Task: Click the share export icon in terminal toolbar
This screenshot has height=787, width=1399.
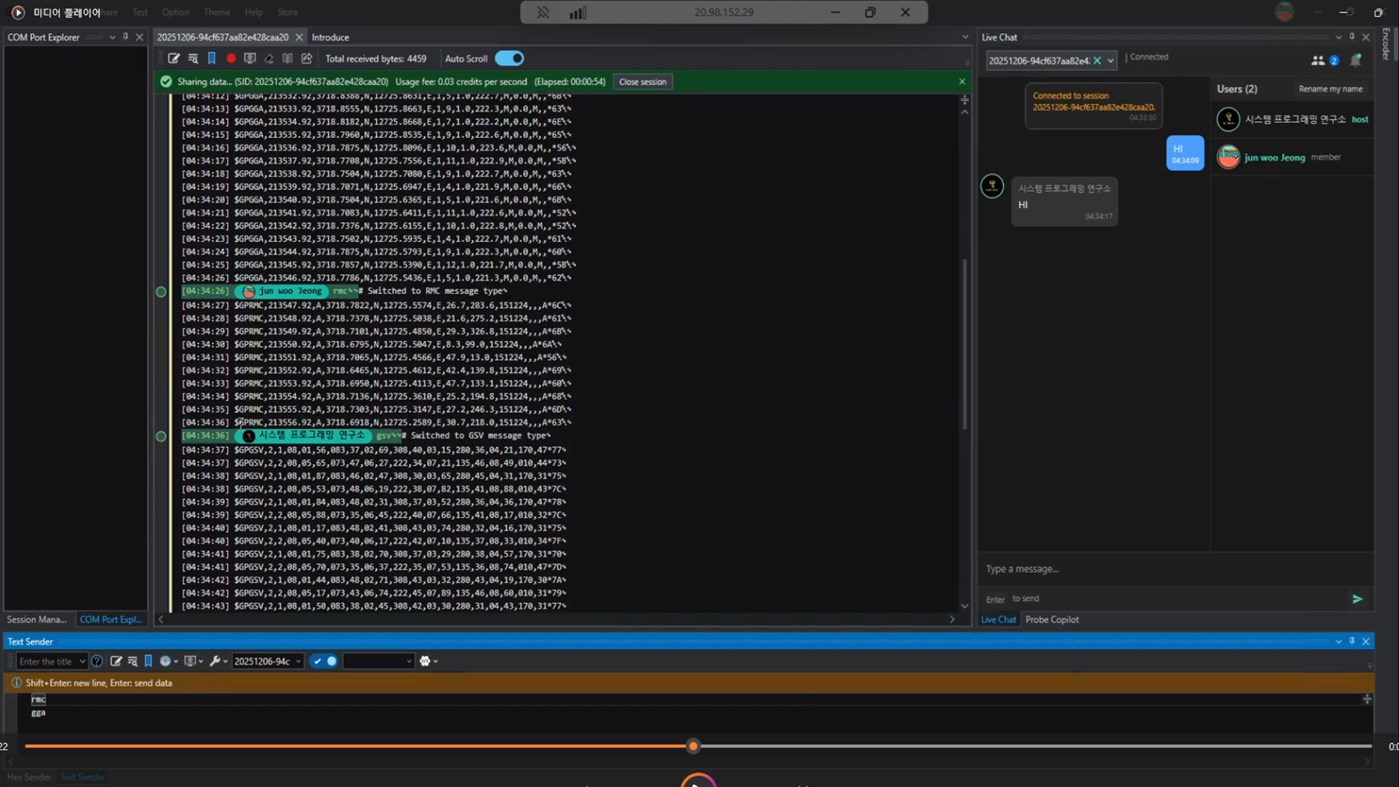Action: 307,58
